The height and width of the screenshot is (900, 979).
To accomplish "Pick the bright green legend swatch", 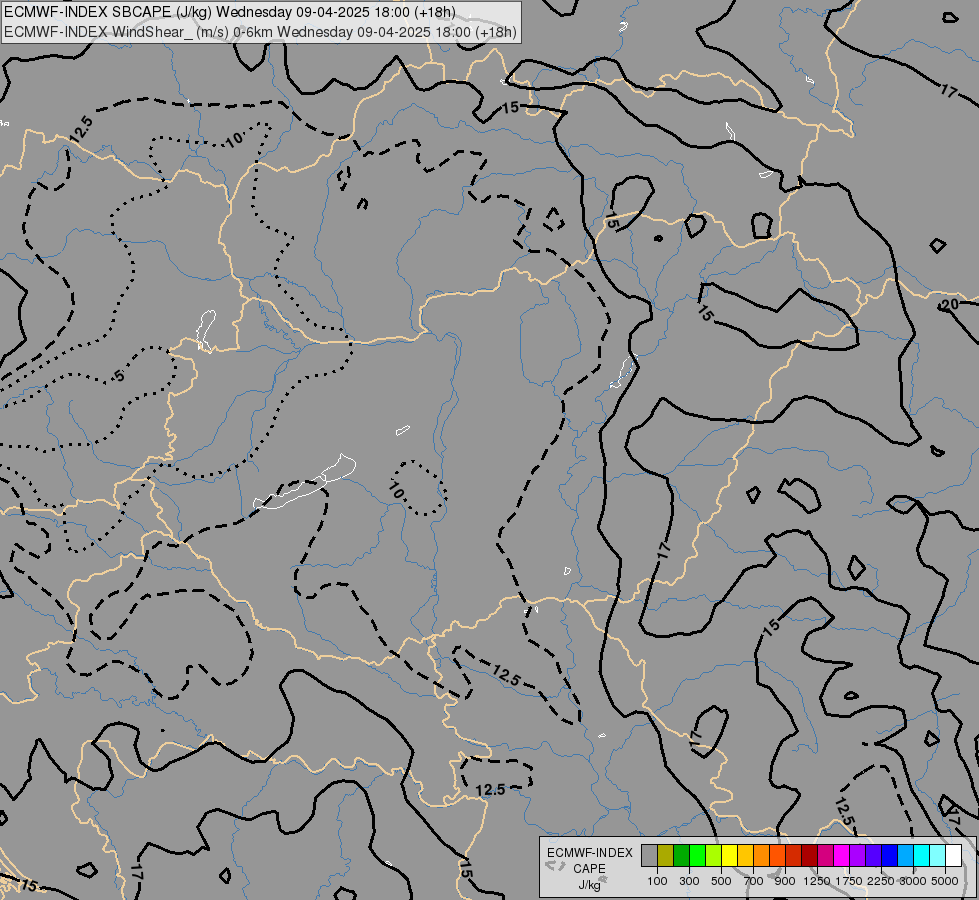I will coord(697,855).
